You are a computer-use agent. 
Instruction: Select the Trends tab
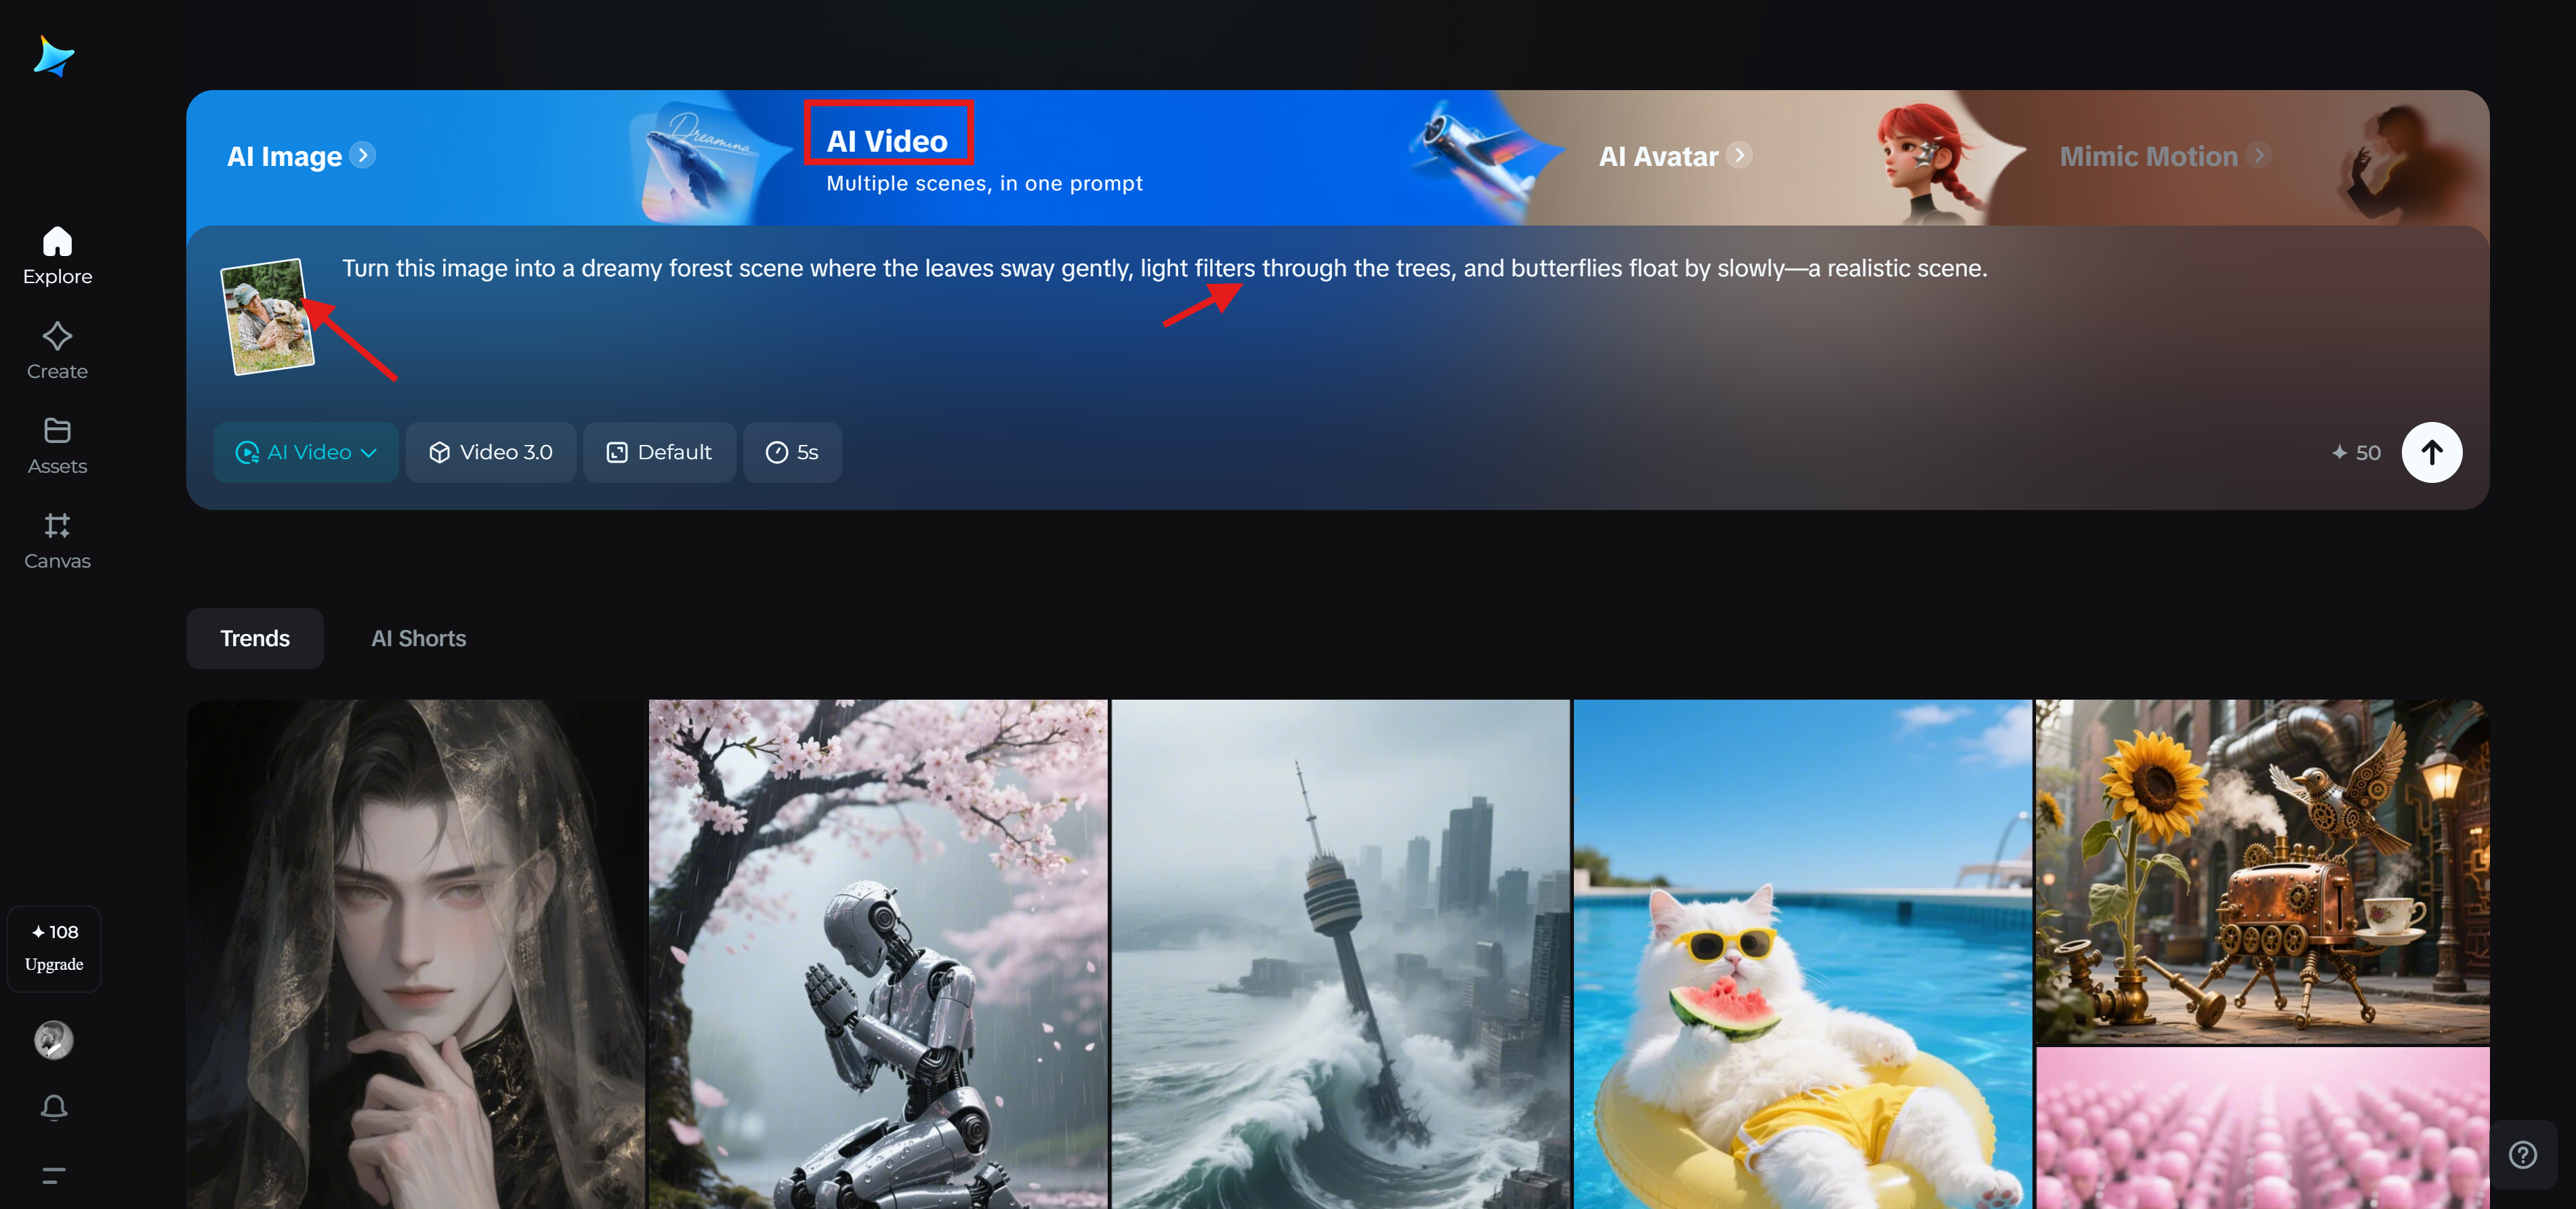coord(254,638)
